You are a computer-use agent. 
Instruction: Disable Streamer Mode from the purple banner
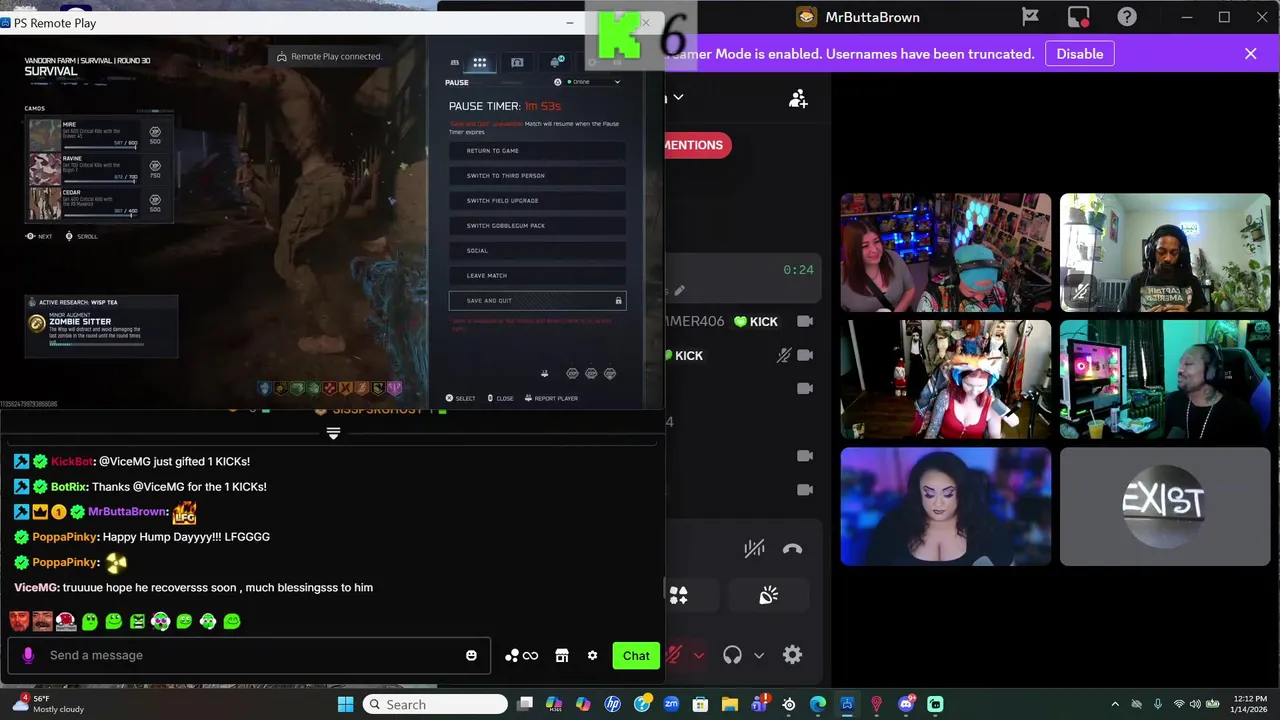point(1080,54)
